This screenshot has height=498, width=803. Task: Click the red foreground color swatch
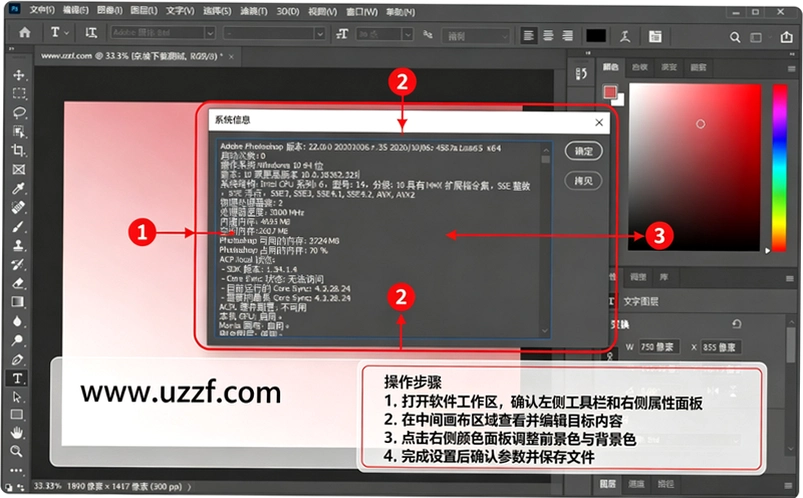(609, 92)
